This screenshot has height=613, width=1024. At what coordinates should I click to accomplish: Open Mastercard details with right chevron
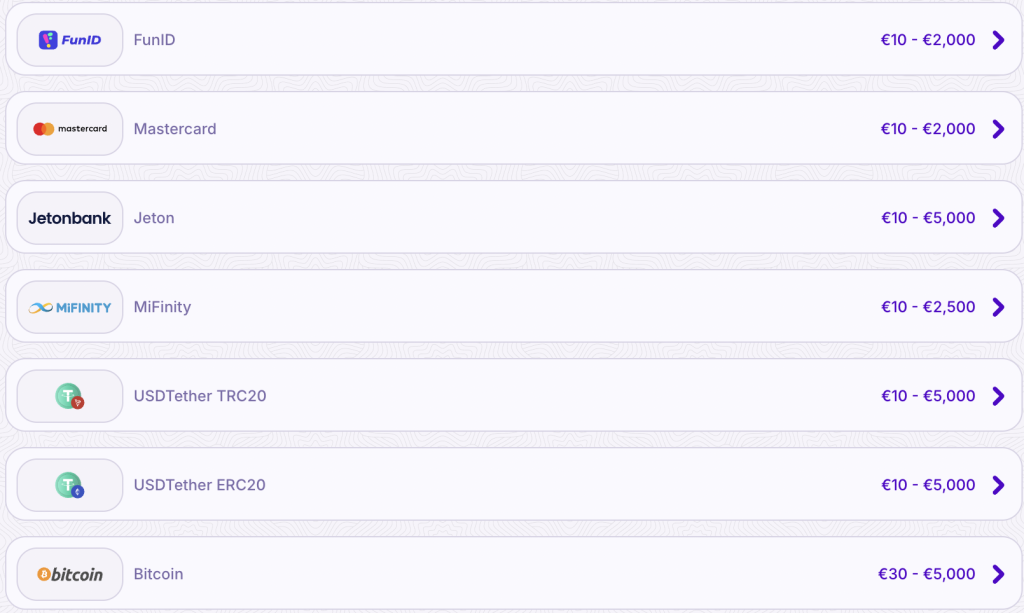click(998, 129)
